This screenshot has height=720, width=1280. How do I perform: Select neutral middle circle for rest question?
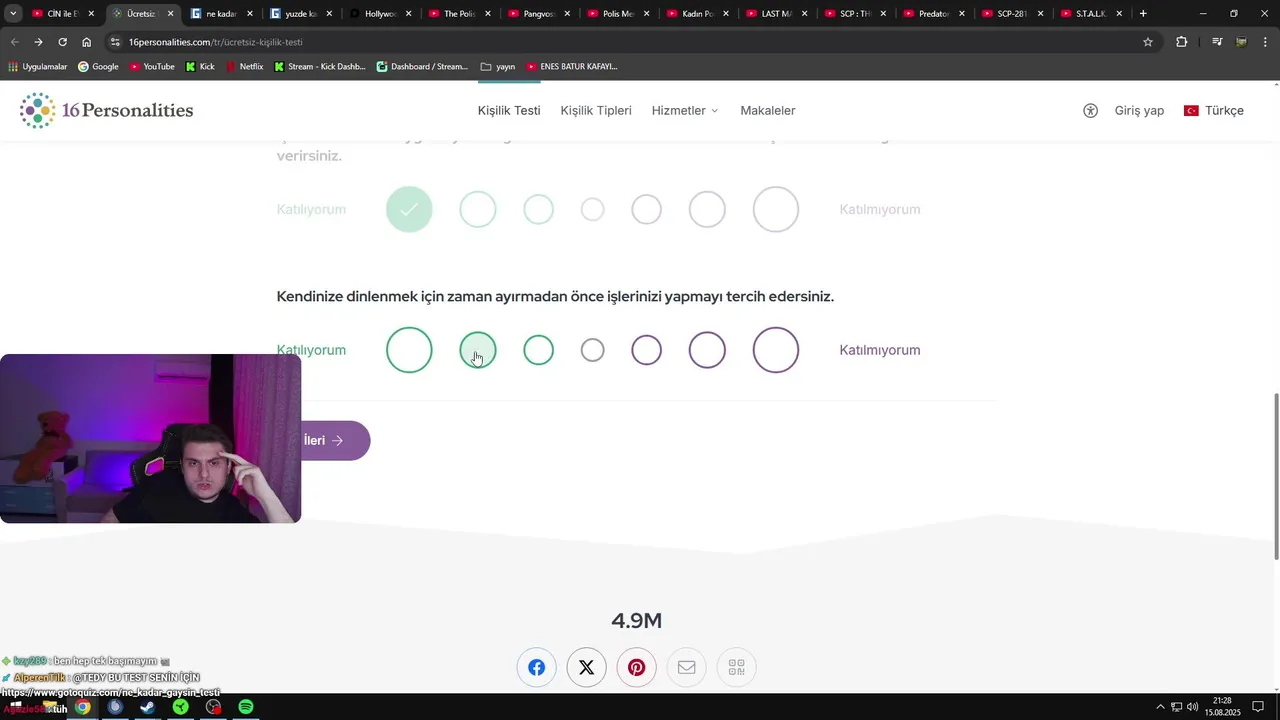[x=593, y=350]
